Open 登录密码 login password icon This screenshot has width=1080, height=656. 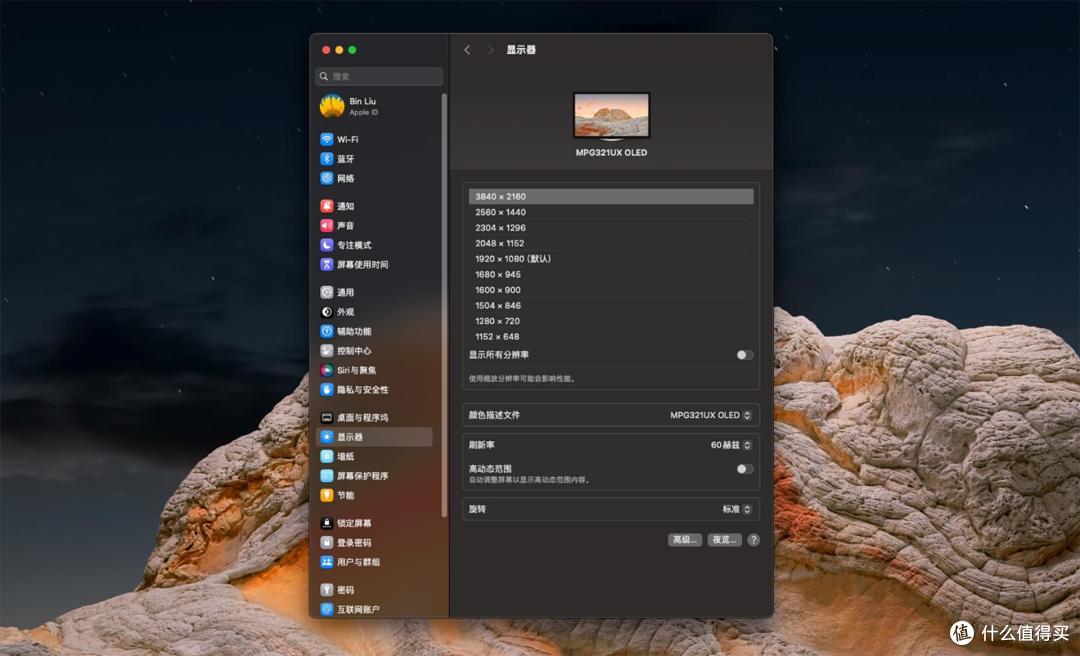(327, 542)
